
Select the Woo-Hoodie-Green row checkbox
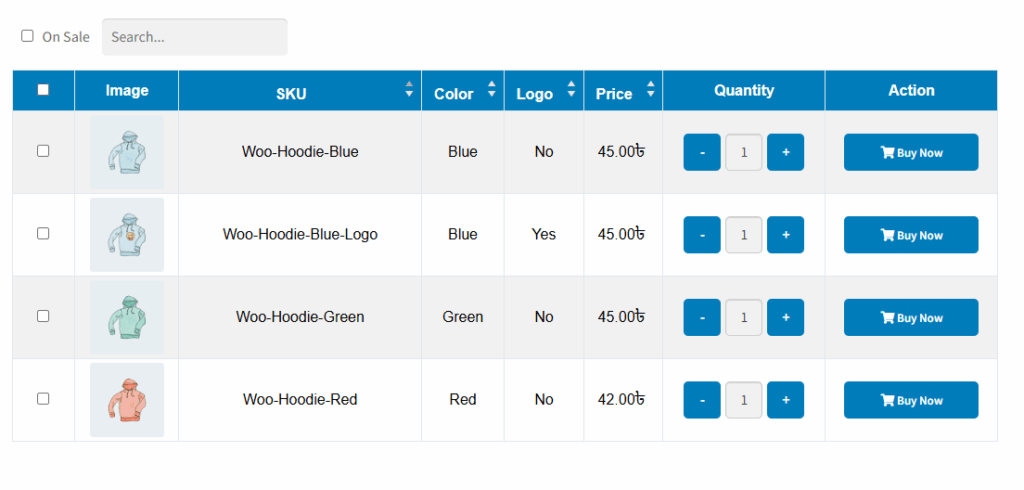pos(43,316)
